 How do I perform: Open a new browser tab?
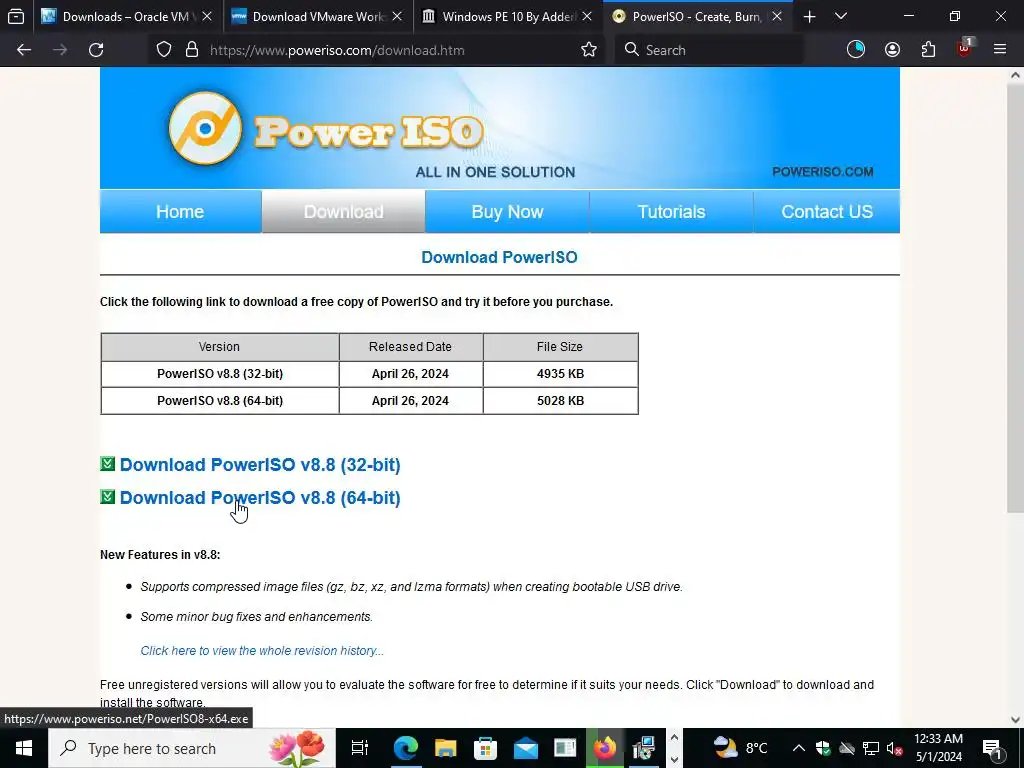(x=809, y=17)
